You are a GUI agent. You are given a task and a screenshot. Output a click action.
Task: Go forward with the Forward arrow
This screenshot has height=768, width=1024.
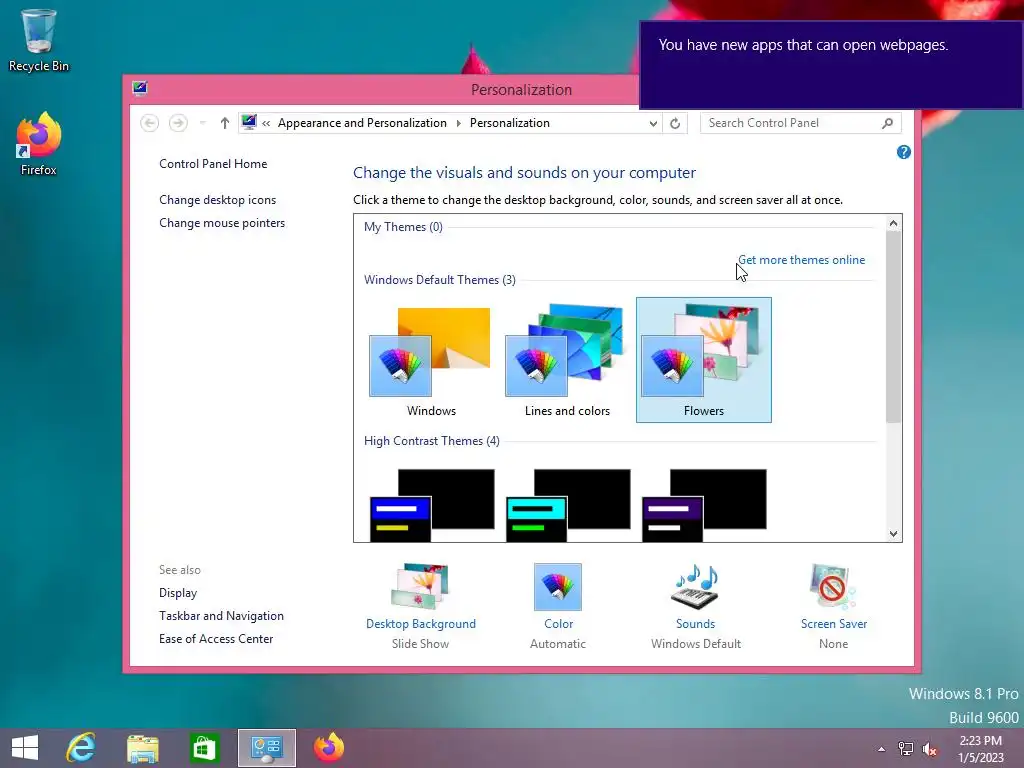178,123
